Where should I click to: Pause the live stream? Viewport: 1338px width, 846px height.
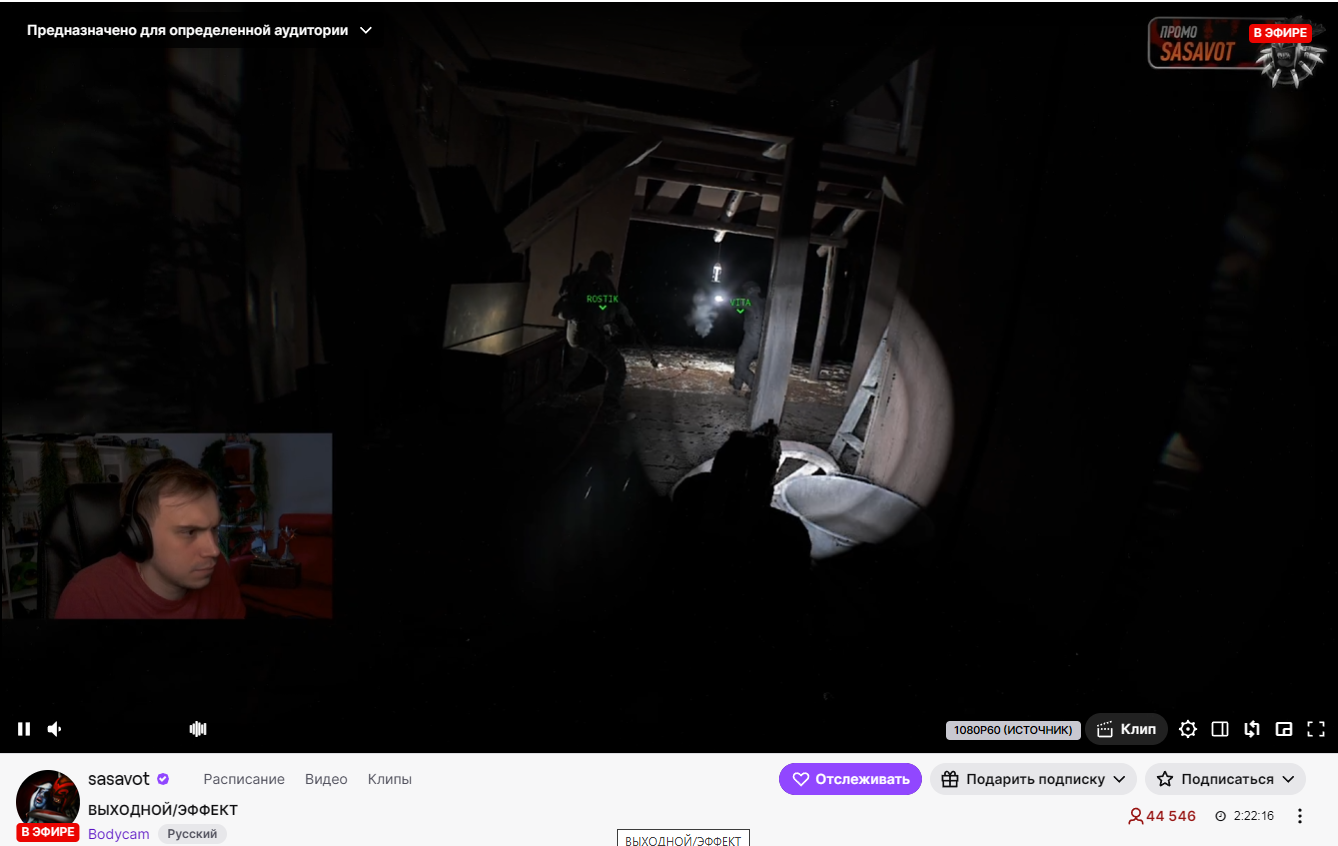[24, 729]
